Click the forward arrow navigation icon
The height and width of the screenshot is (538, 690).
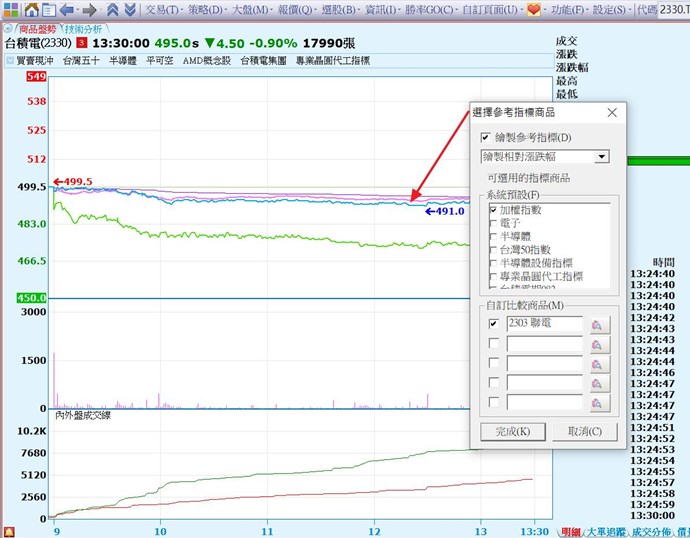[x=90, y=9]
